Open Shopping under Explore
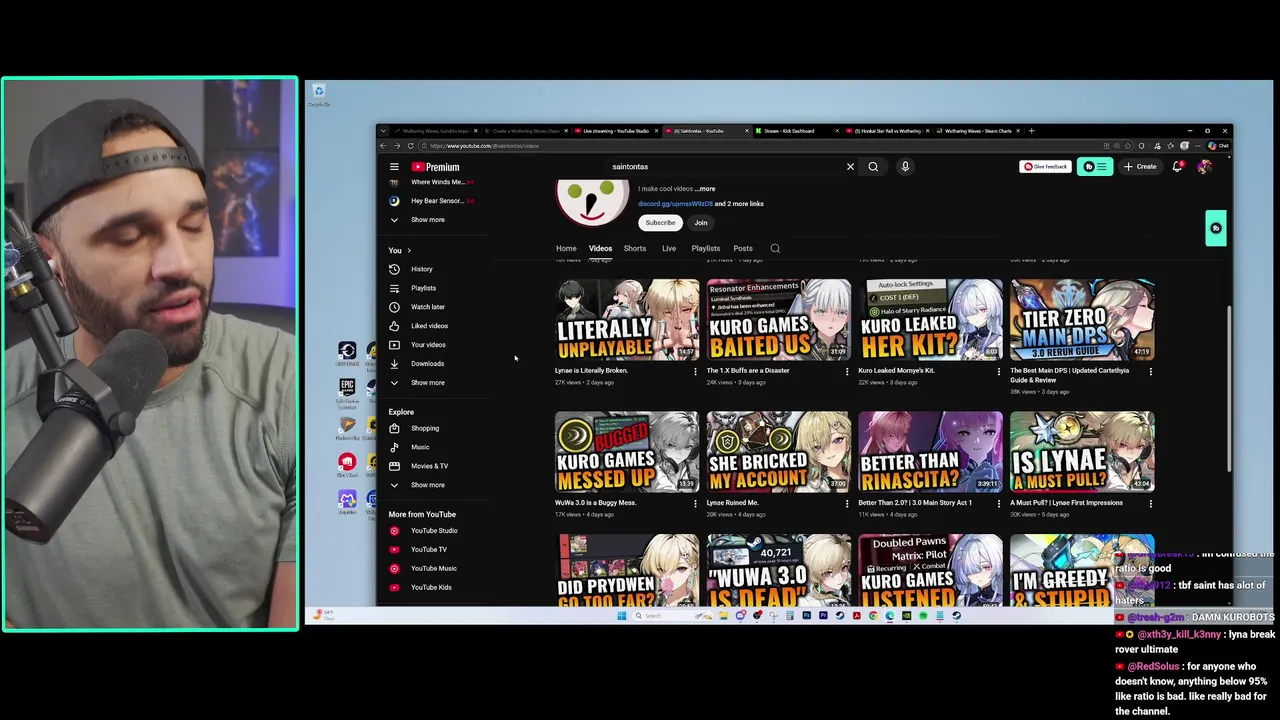The image size is (1280, 720). [x=427, y=428]
